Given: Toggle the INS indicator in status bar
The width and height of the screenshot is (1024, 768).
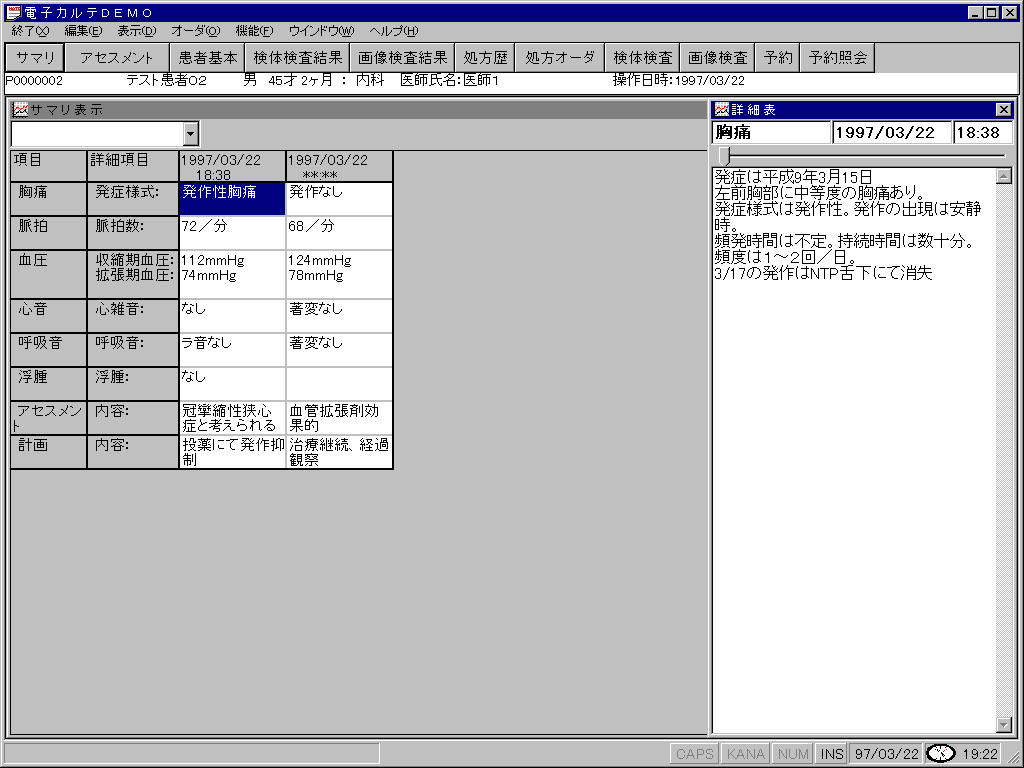Looking at the screenshot, I should [x=831, y=754].
